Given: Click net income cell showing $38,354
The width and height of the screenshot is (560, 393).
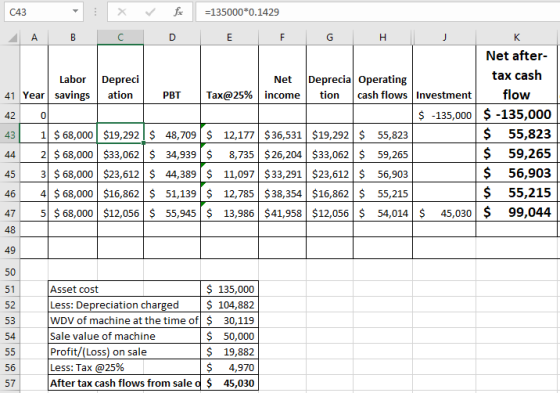Looking at the screenshot, I should point(282,193).
